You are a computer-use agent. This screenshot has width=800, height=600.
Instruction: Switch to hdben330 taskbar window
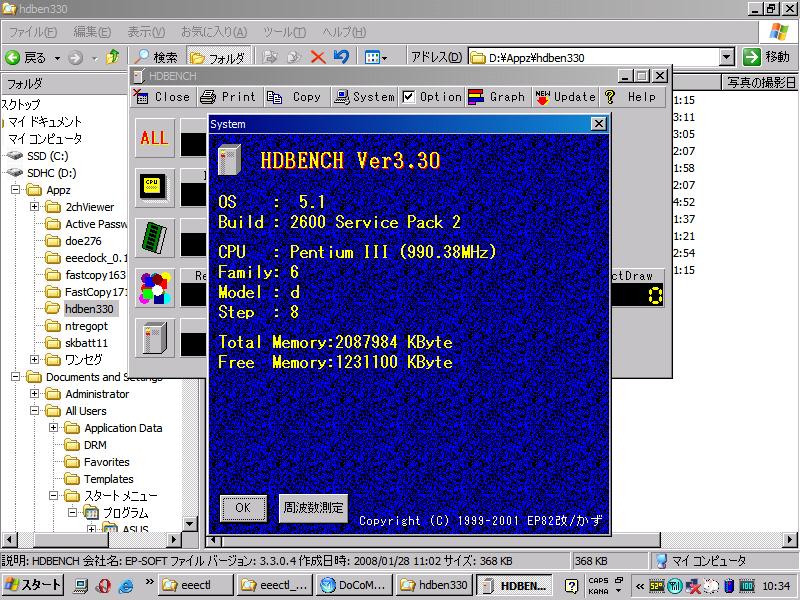coord(433,585)
